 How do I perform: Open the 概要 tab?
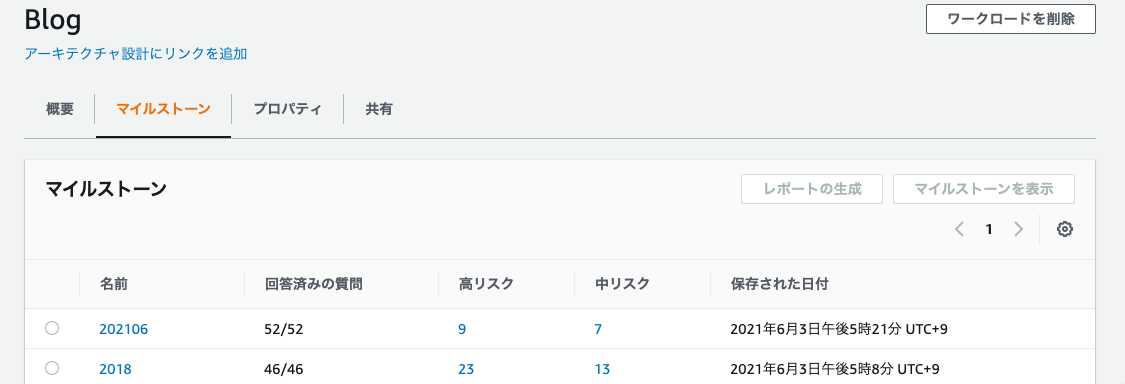(x=60, y=110)
